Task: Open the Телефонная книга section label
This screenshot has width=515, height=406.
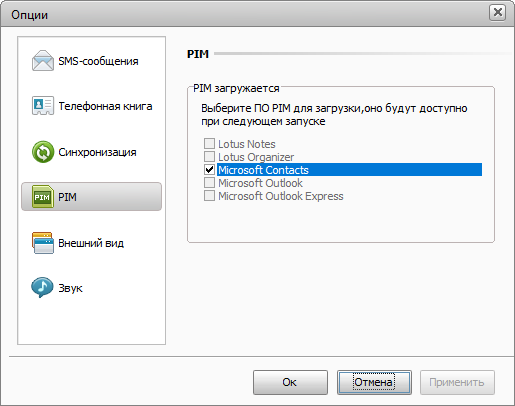Action: [105, 106]
